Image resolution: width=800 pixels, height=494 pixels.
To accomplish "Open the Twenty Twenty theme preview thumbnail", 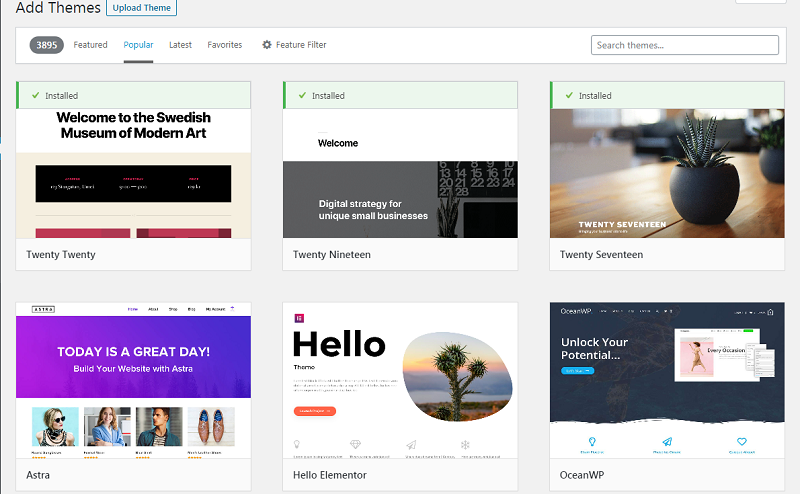I will click(x=133, y=173).
